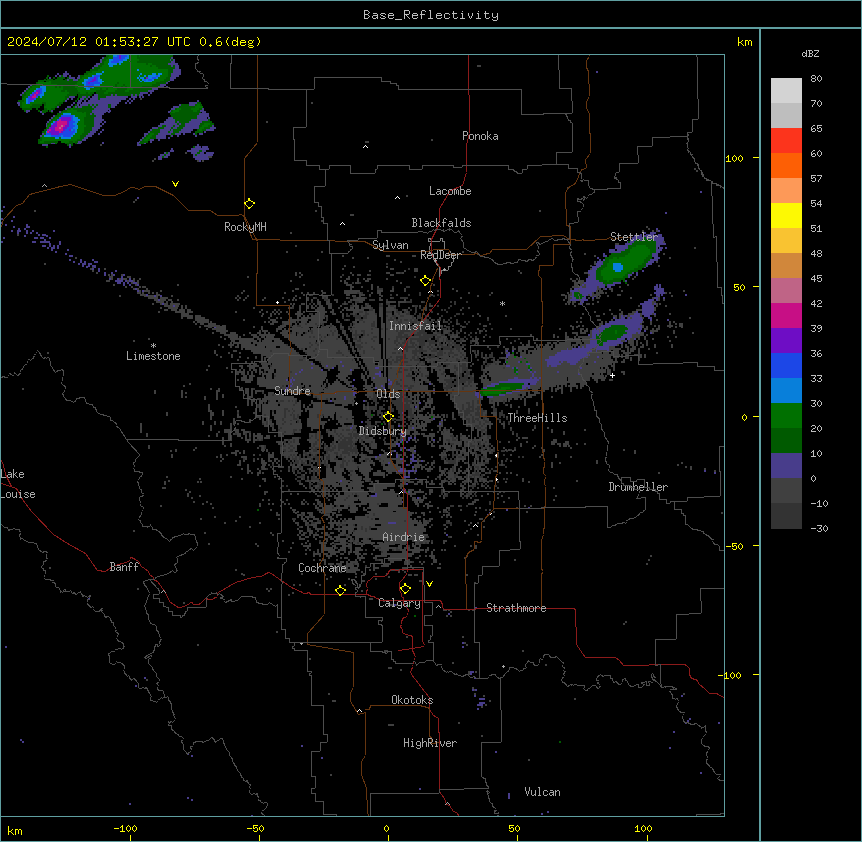This screenshot has height=842, width=862.
Task: Click the Airdrie label
Action: pyautogui.click(x=404, y=537)
